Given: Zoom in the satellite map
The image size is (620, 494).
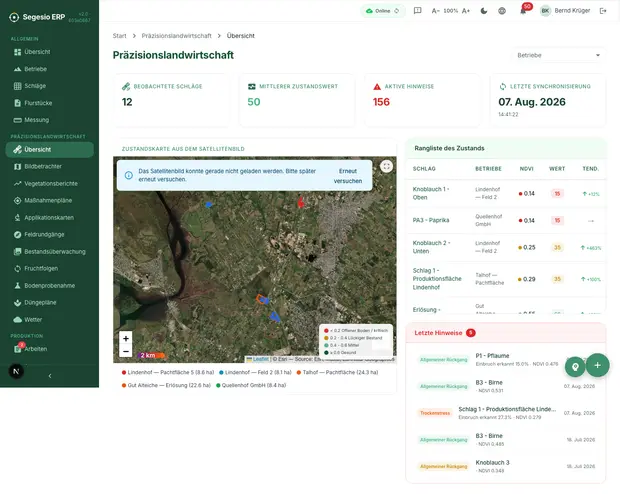Looking at the screenshot, I should tap(126, 339).
